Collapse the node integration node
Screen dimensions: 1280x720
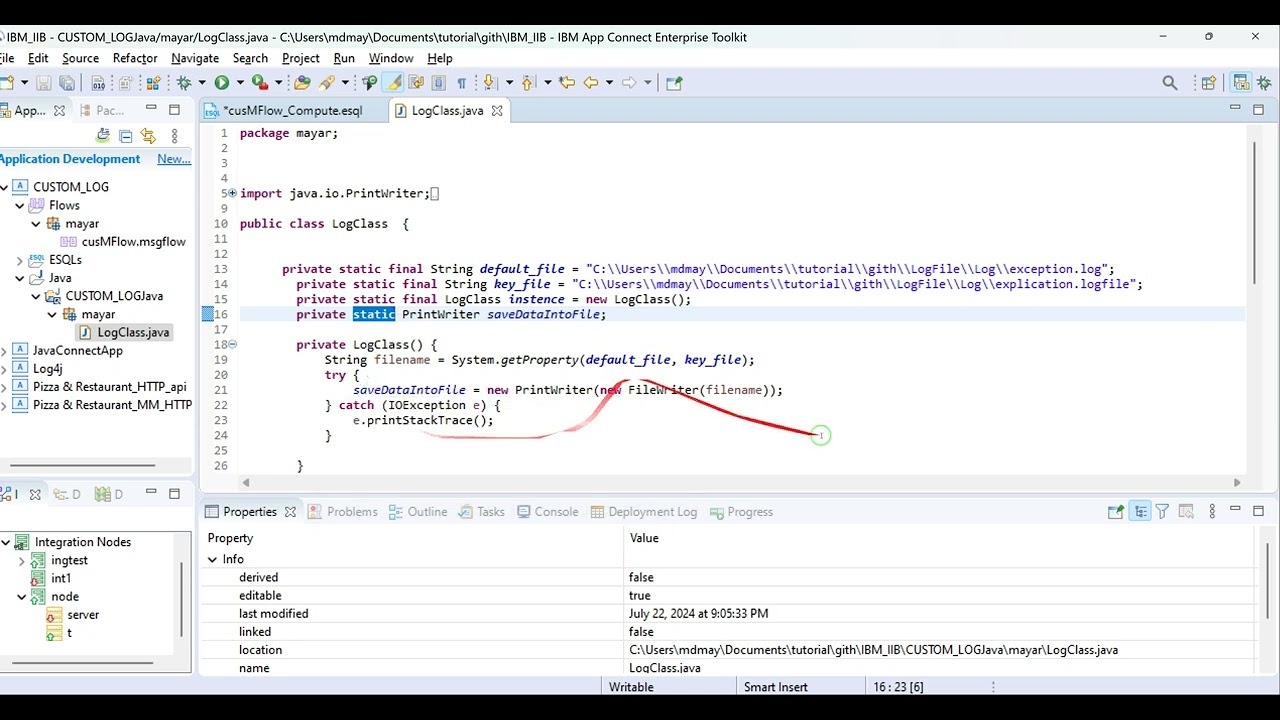pos(21,597)
